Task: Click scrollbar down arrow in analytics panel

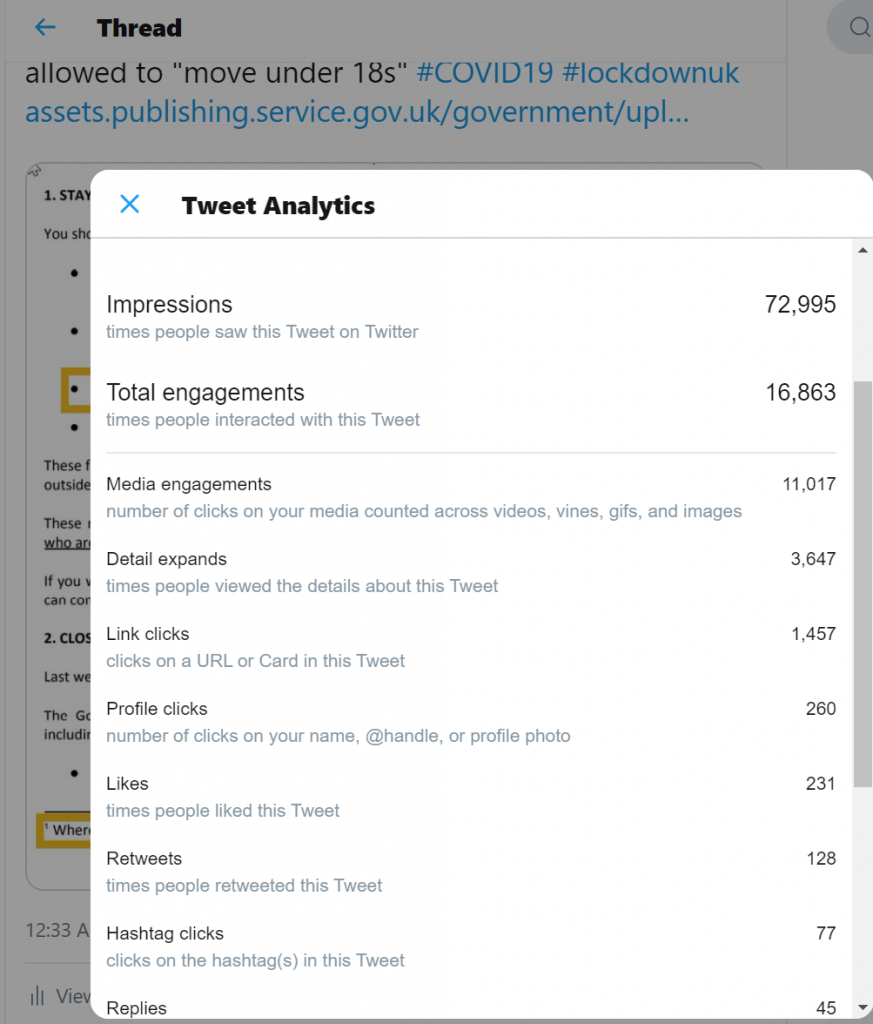Action: click(x=863, y=1008)
